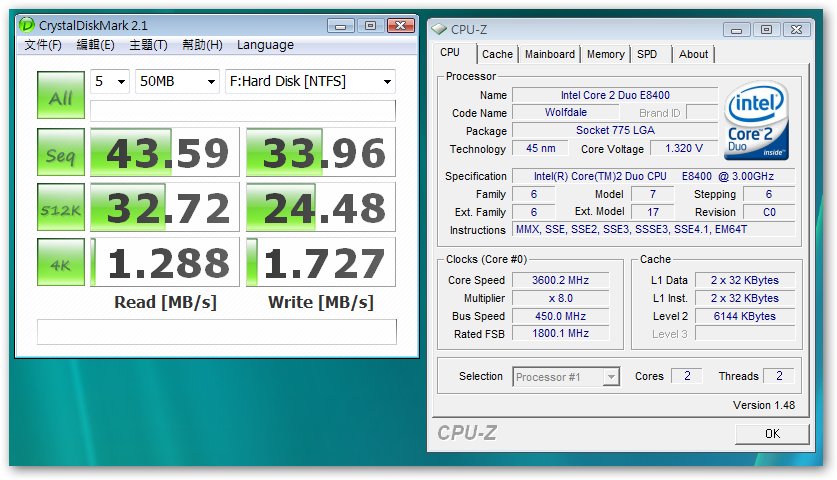The width and height of the screenshot is (837, 480).
Task: Open the test size dropdown showing 50MB
Action: (x=177, y=81)
